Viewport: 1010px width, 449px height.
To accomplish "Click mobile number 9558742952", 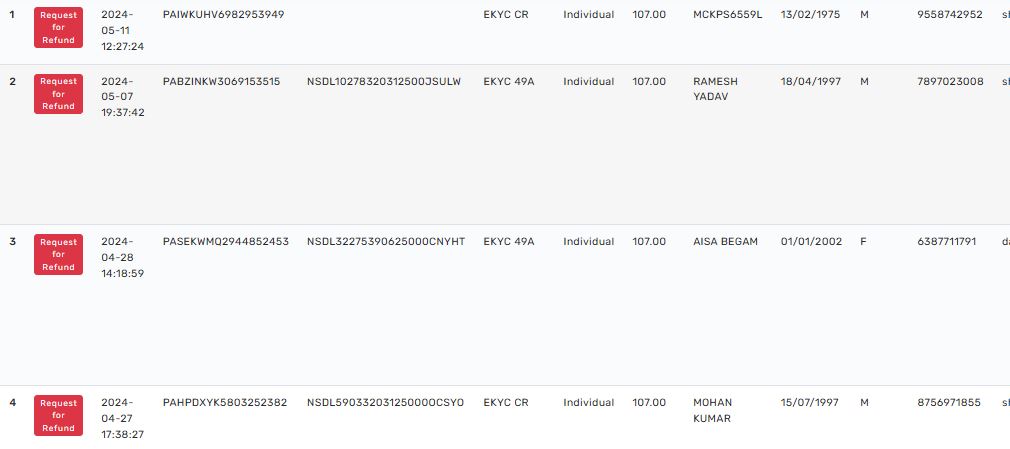I will [x=949, y=14].
